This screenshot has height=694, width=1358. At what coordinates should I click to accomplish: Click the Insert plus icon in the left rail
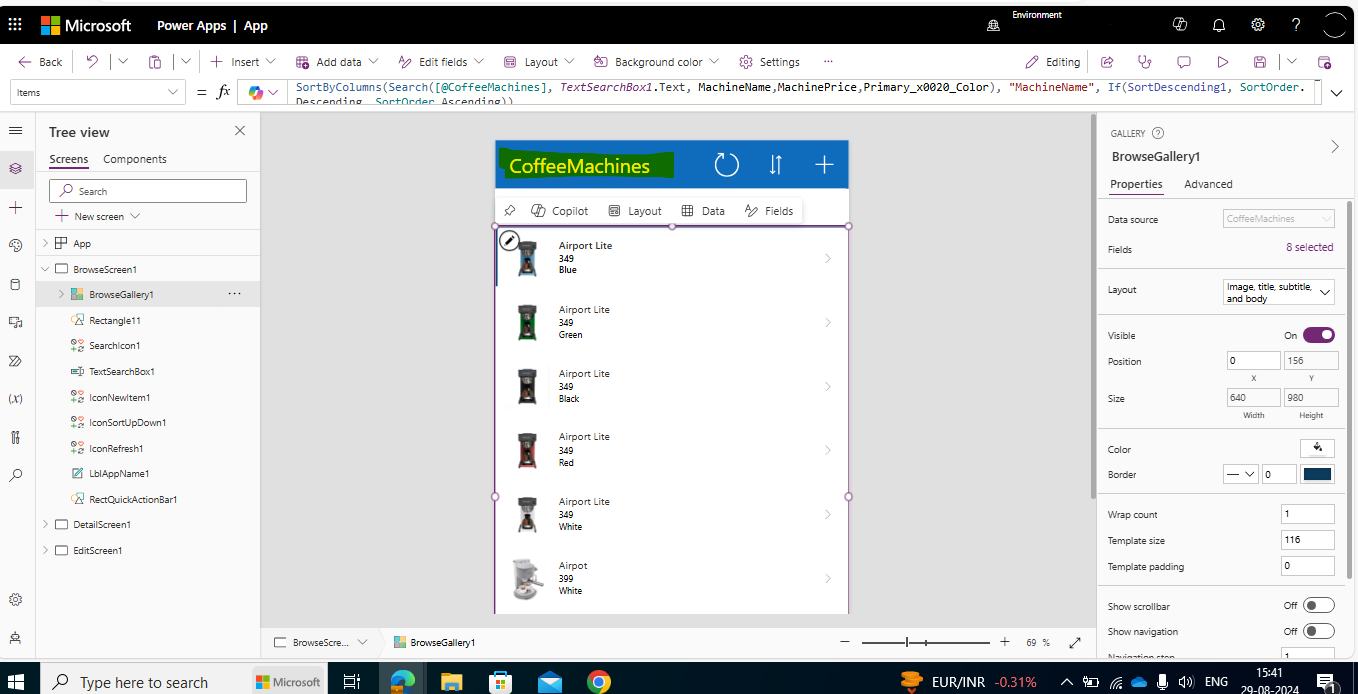click(15, 207)
